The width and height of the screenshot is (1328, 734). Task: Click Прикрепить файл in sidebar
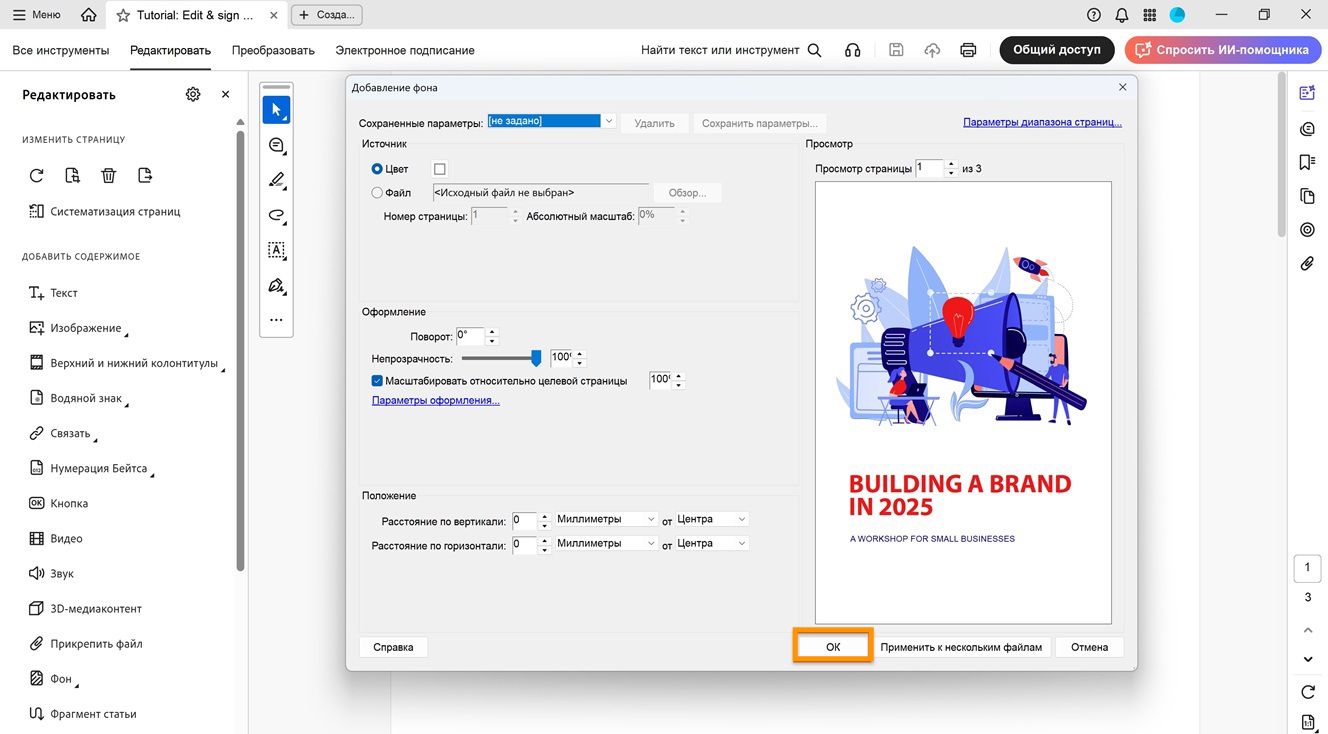click(86, 644)
